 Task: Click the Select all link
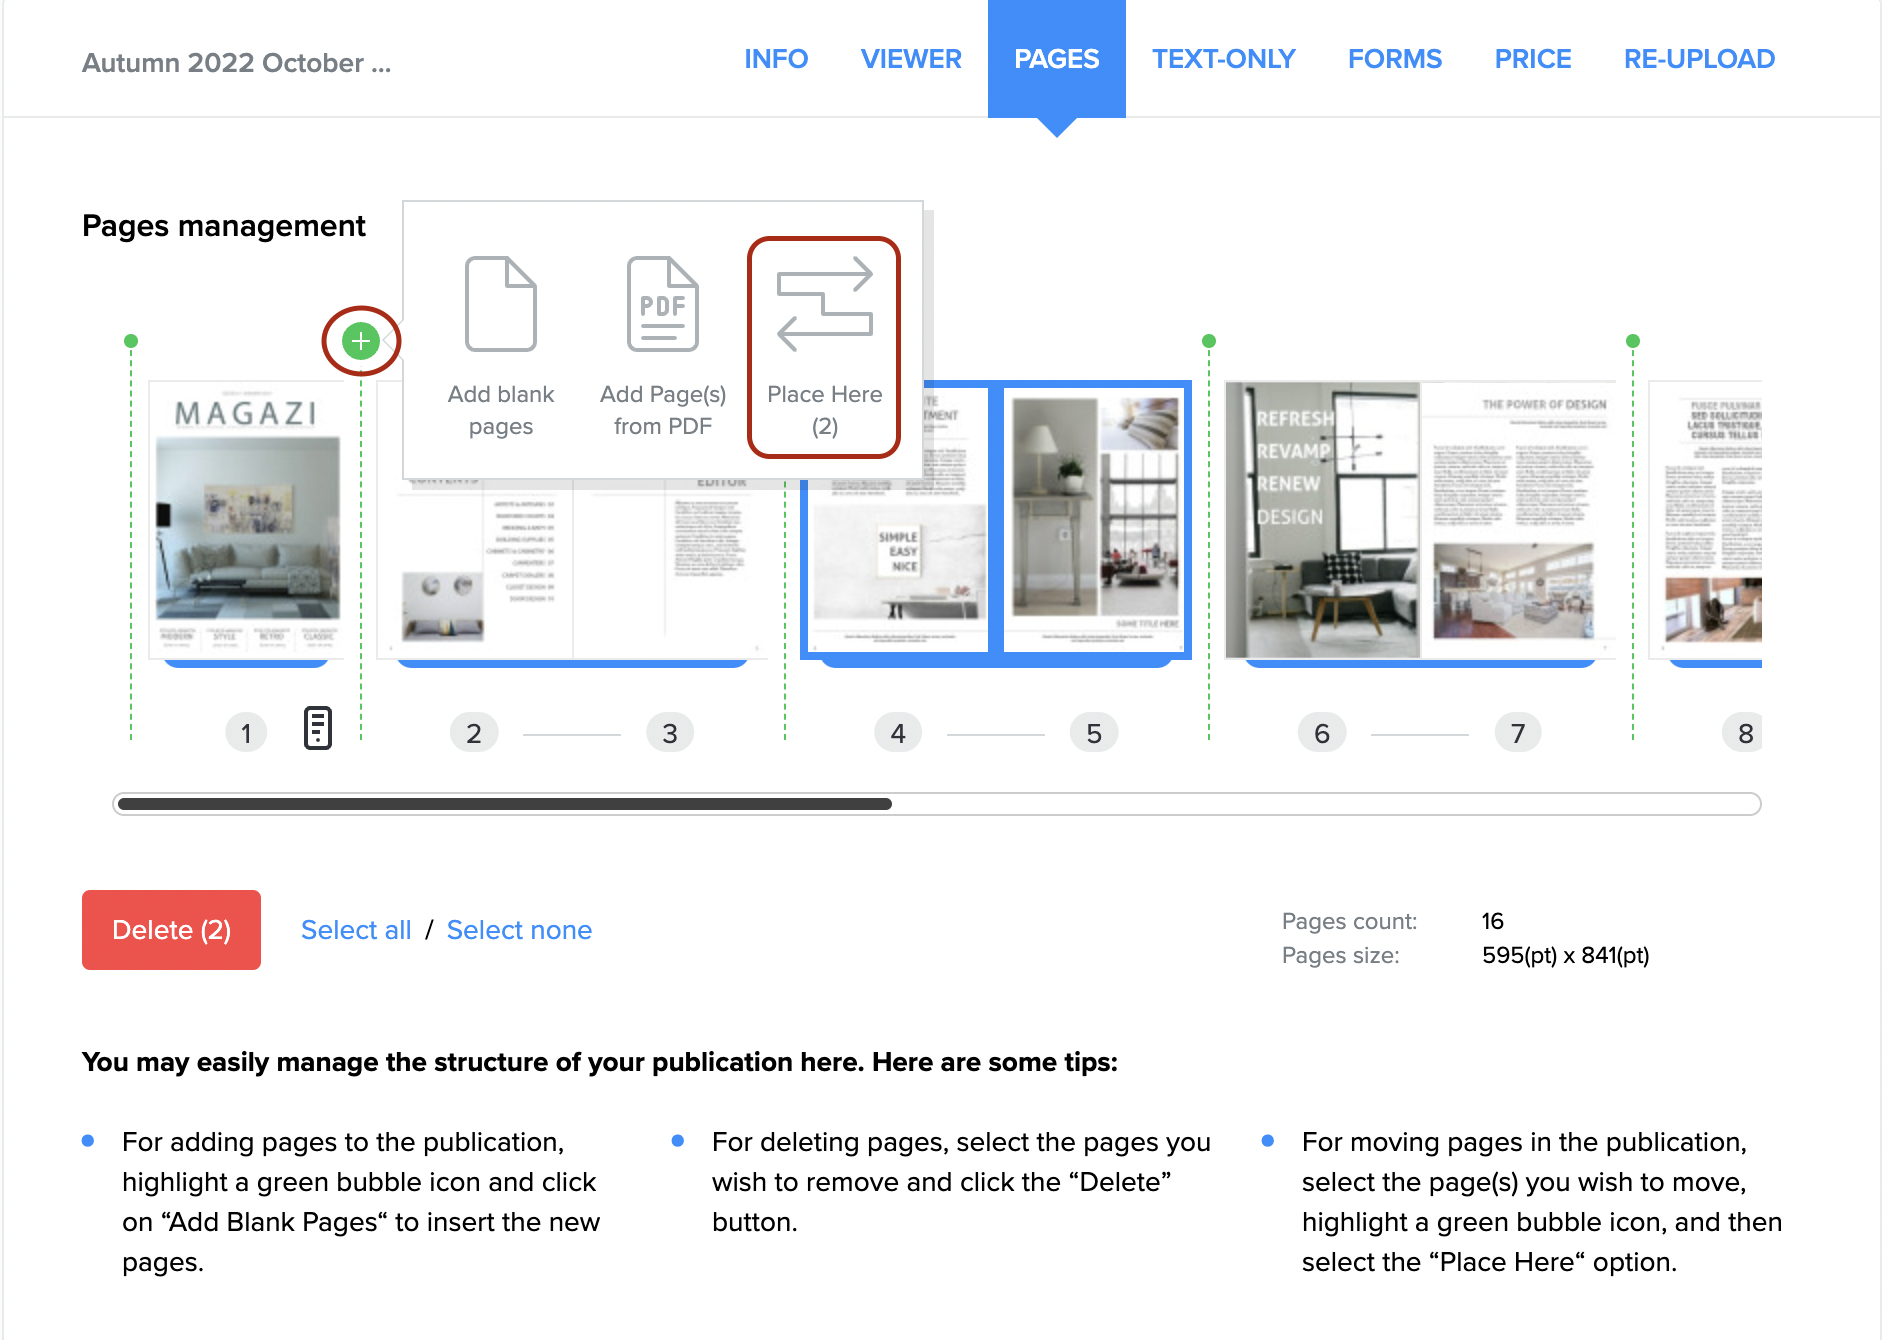coord(356,930)
